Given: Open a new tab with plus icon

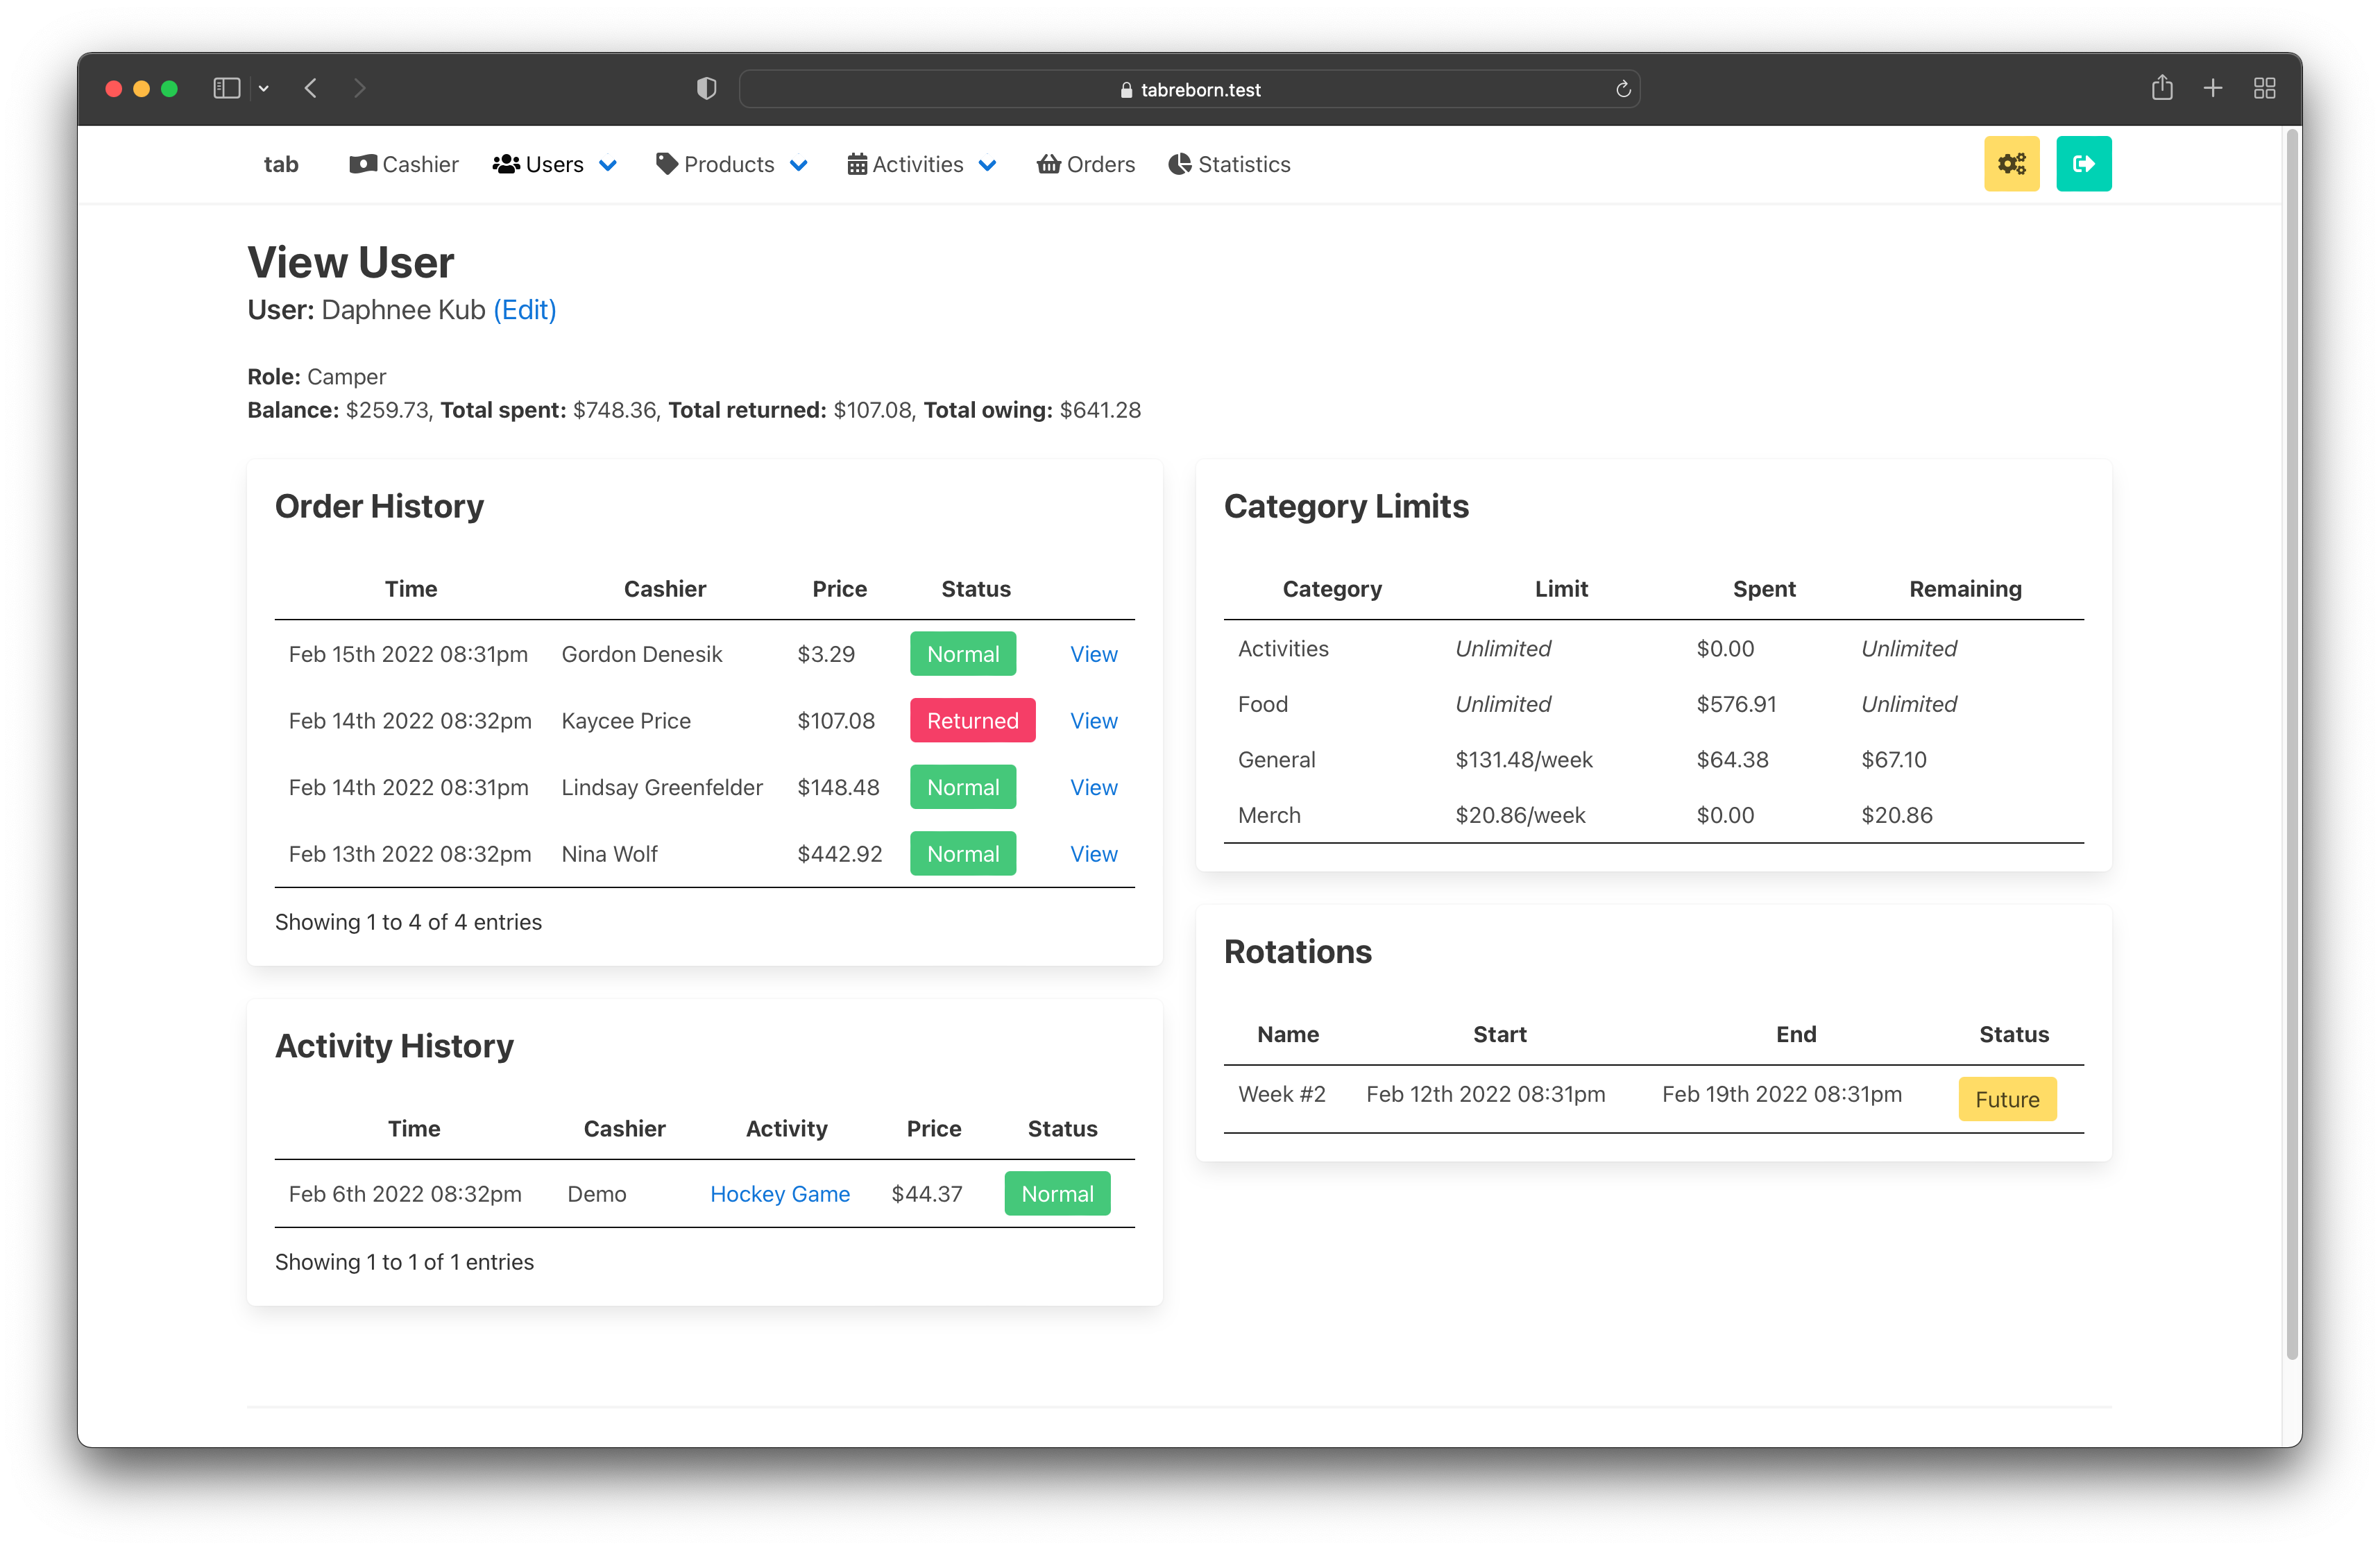Looking at the screenshot, I should tap(2213, 89).
